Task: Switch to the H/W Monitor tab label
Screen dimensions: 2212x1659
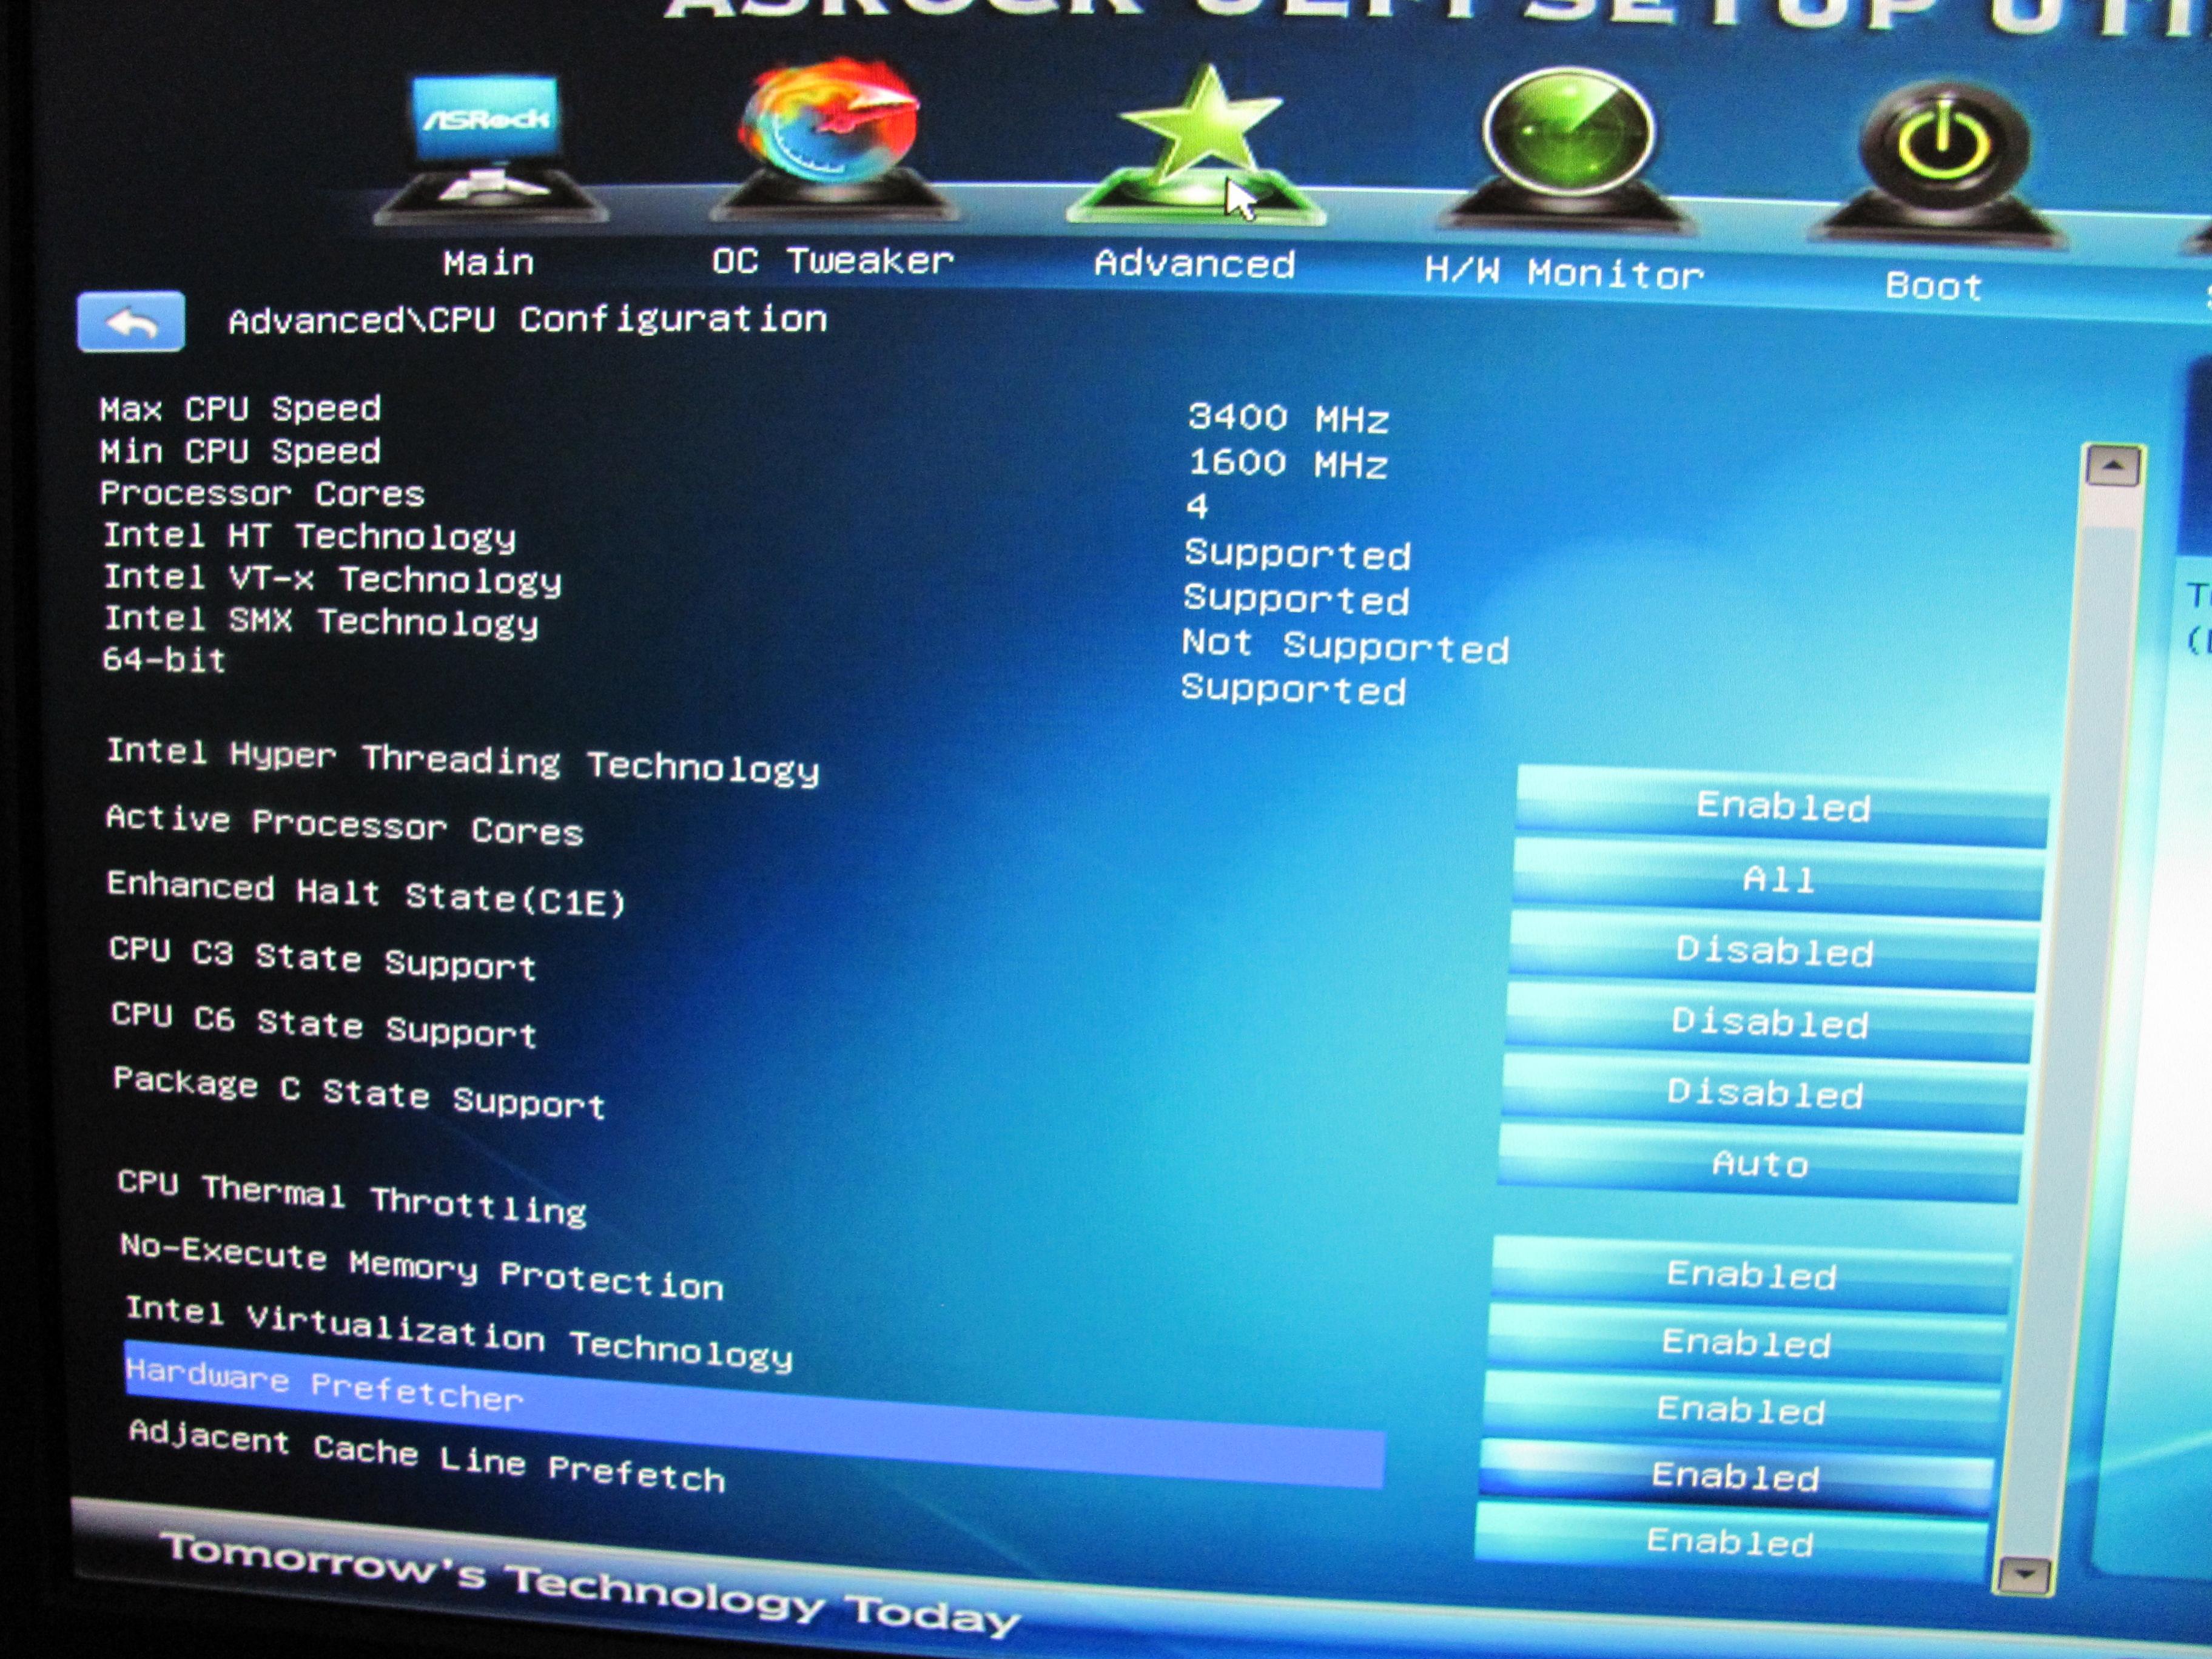Action: [x=1564, y=272]
